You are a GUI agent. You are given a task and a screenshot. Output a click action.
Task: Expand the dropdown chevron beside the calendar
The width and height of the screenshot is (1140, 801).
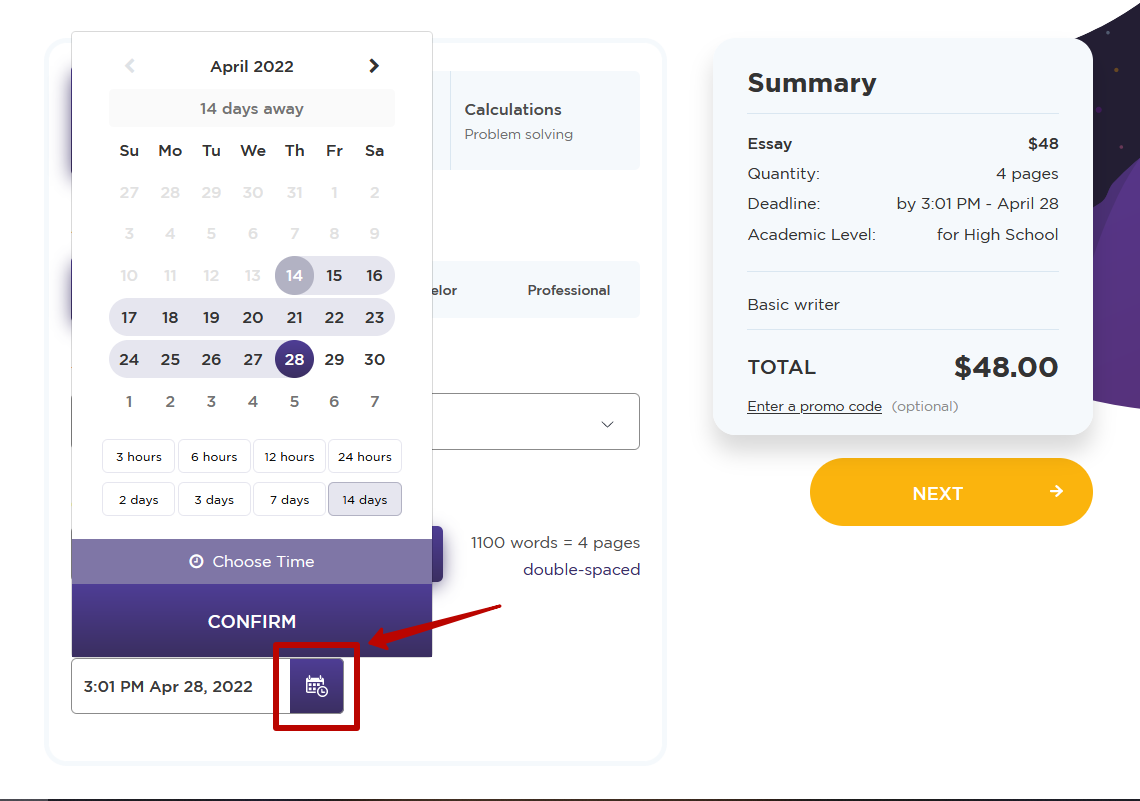tap(607, 424)
